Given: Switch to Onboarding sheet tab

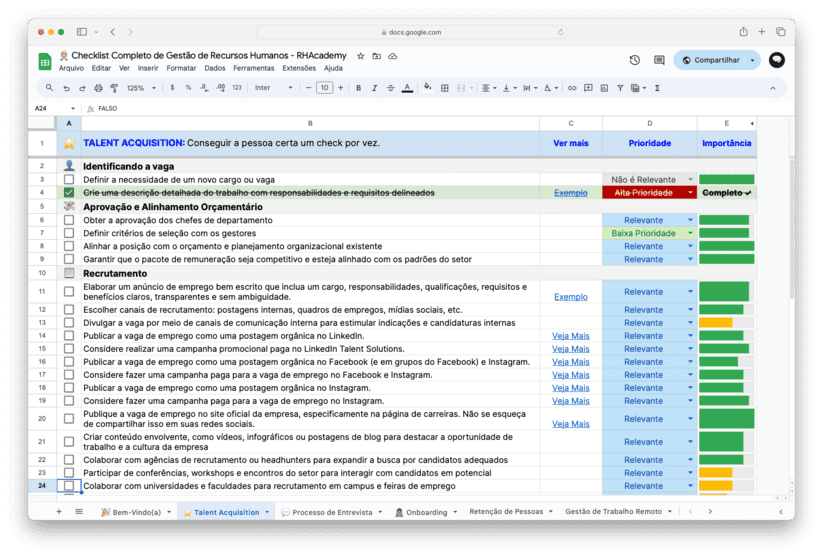Looking at the screenshot, I should pyautogui.click(x=426, y=512).
